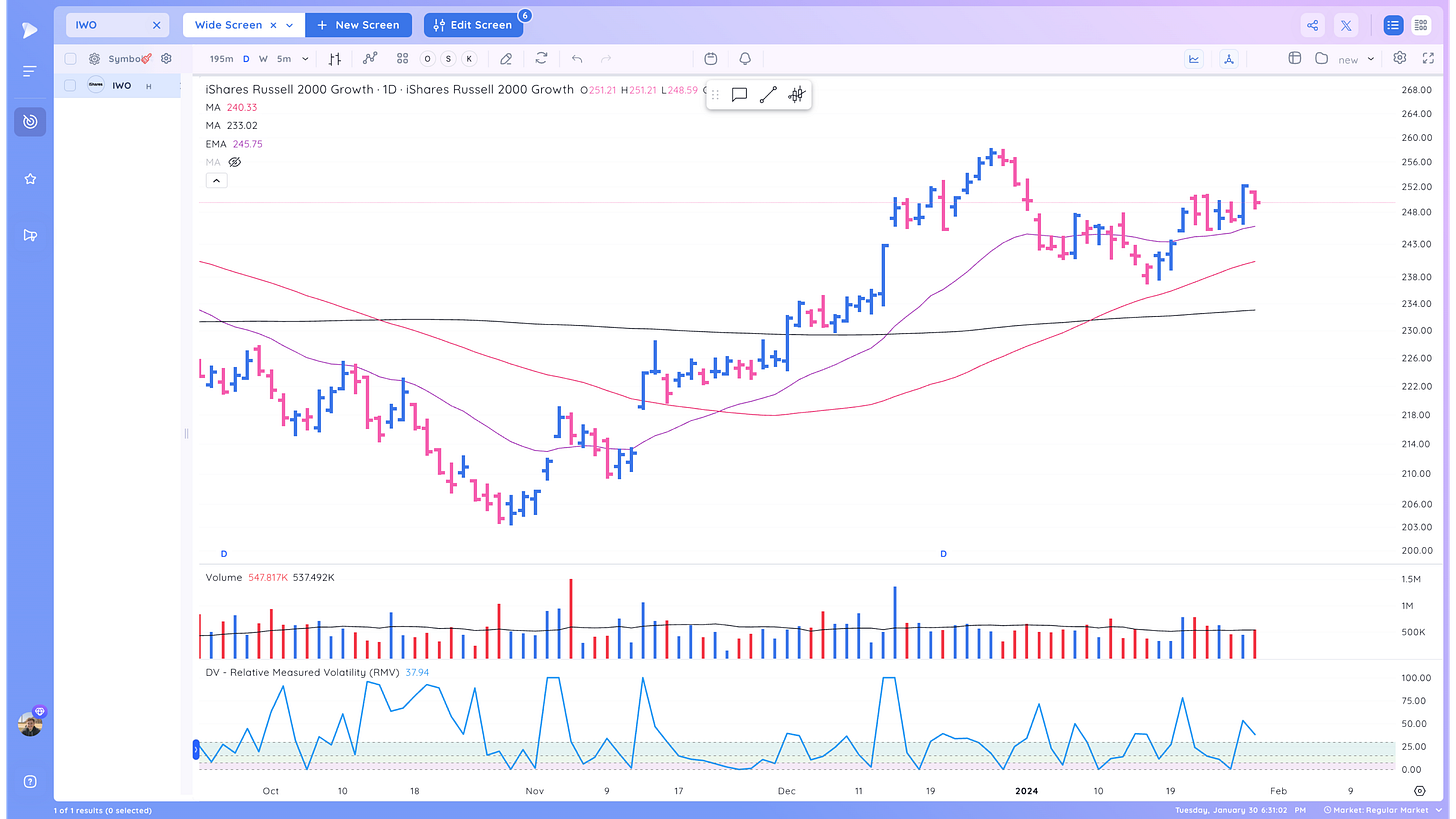This screenshot has height=819, width=1456.
Task: Switch to the multi-column grid view icon
Action: 1421,25
